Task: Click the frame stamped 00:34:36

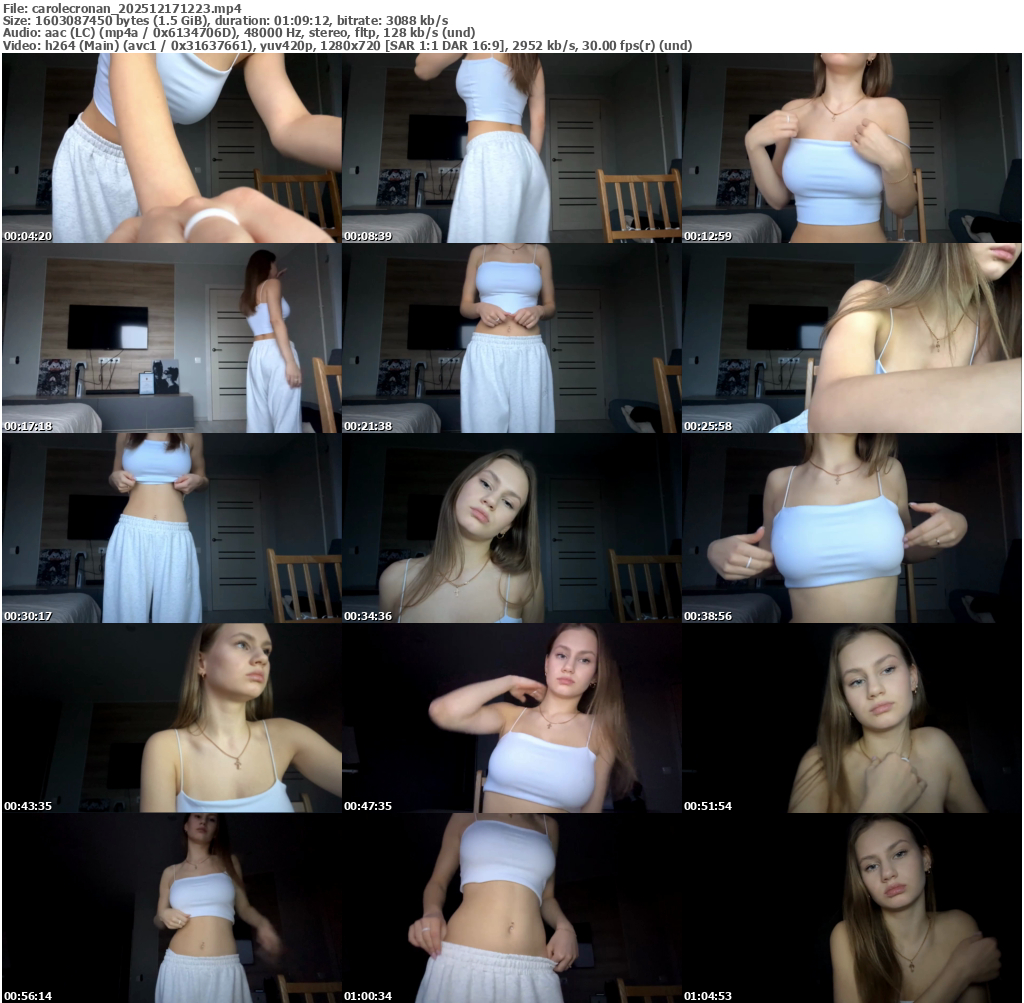Action: pyautogui.click(x=512, y=528)
